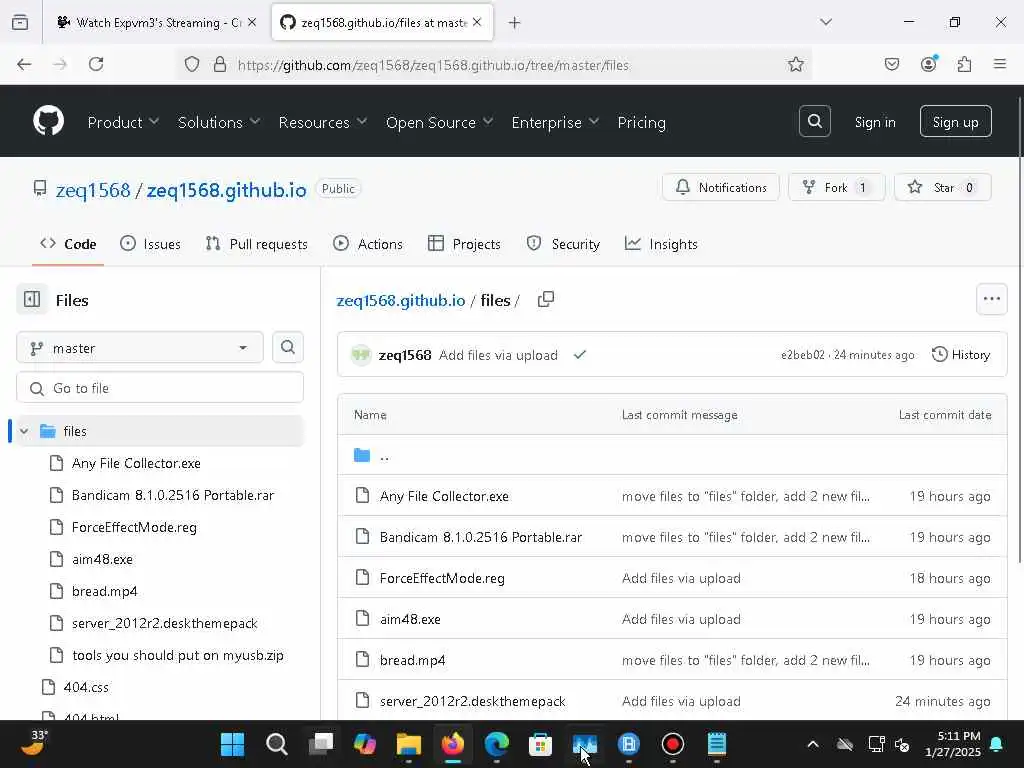
Task: Open a new browser tab
Action: [515, 23]
